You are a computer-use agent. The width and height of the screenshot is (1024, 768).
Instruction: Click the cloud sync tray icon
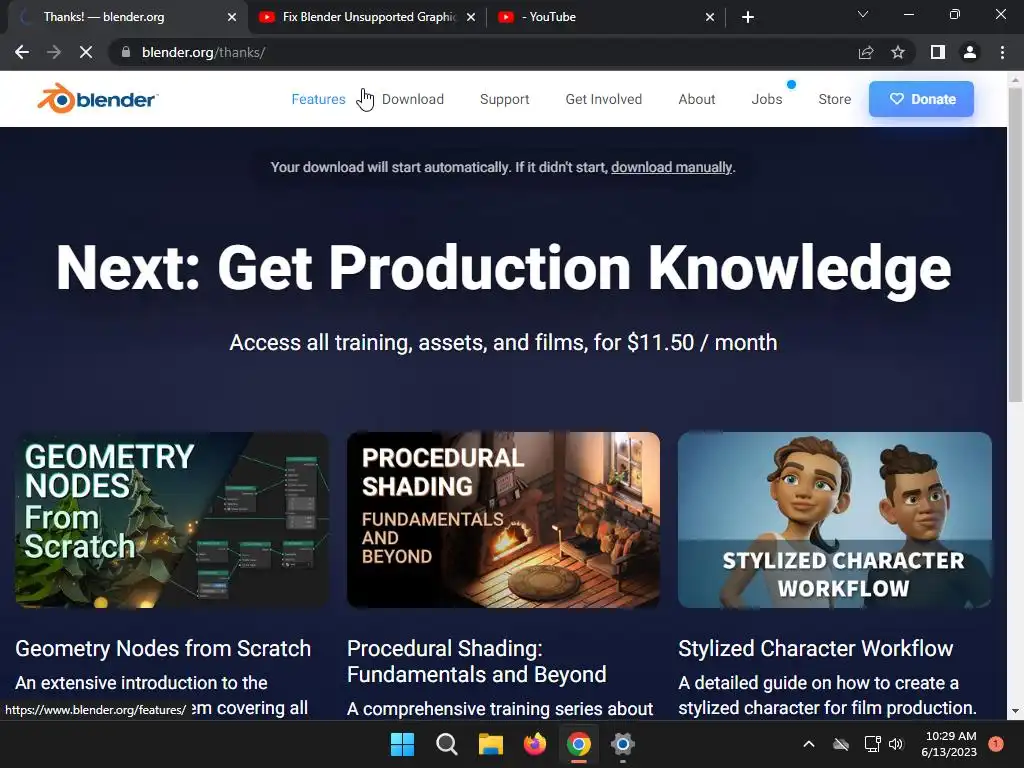(841, 744)
